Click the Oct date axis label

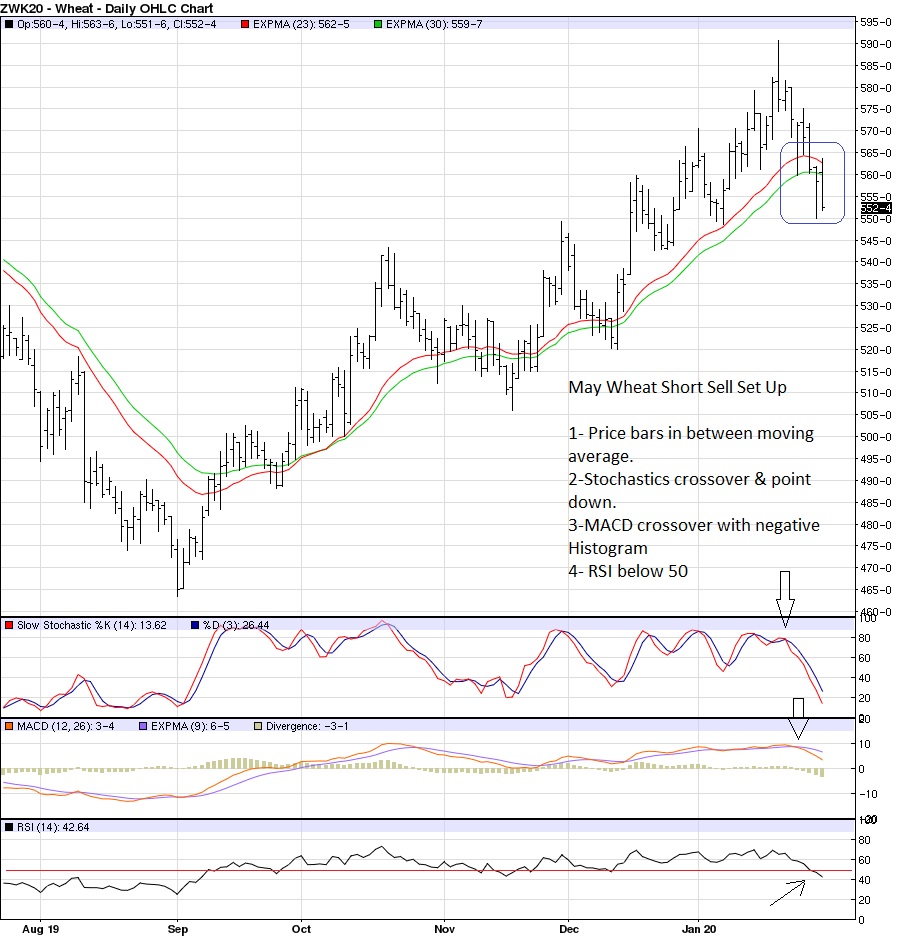tap(302, 929)
